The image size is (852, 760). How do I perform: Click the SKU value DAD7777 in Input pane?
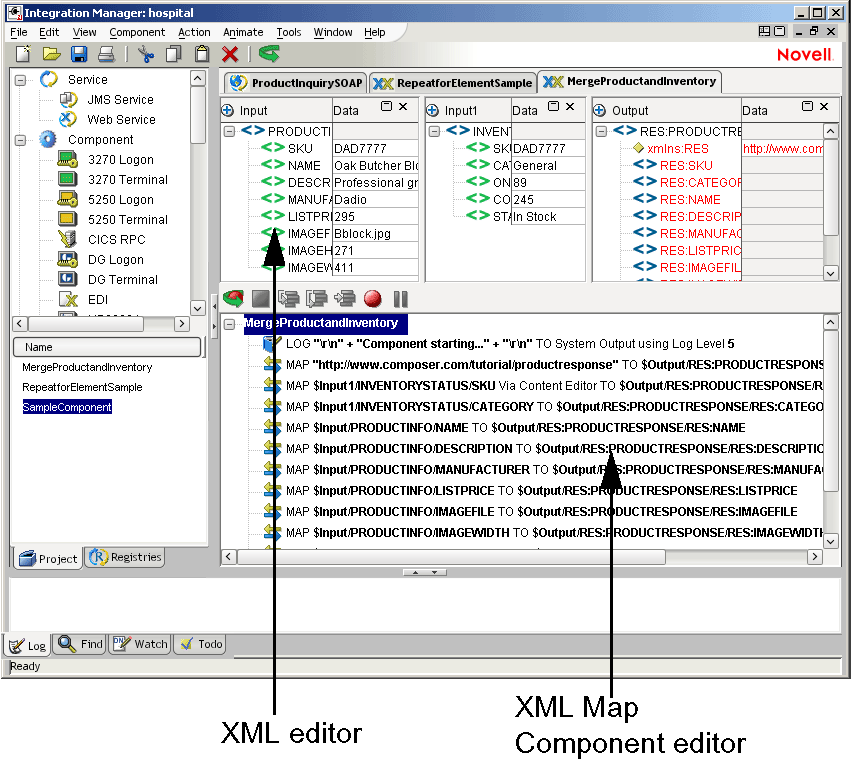tap(375, 148)
